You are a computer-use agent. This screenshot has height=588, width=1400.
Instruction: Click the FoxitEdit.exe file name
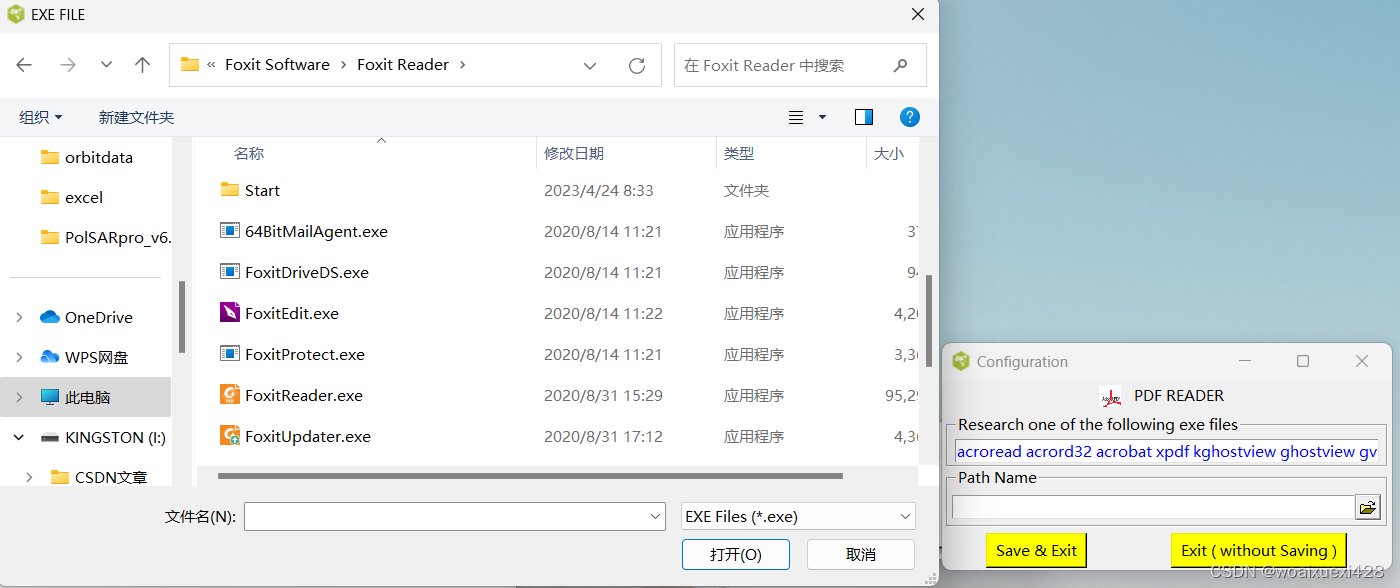point(292,313)
